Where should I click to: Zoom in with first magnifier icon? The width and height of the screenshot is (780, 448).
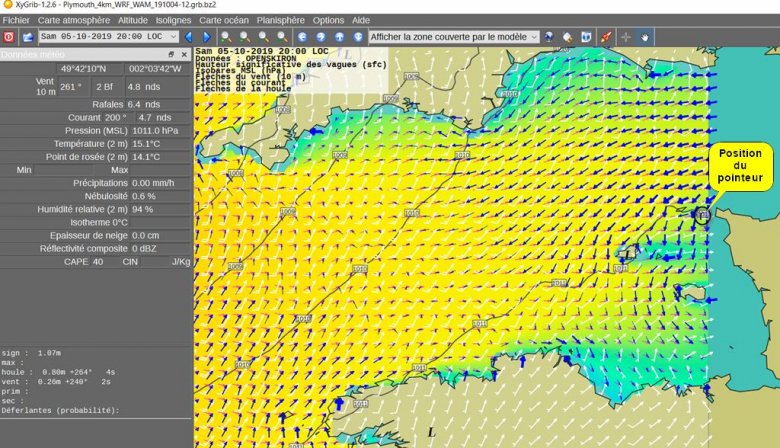(x=226, y=37)
